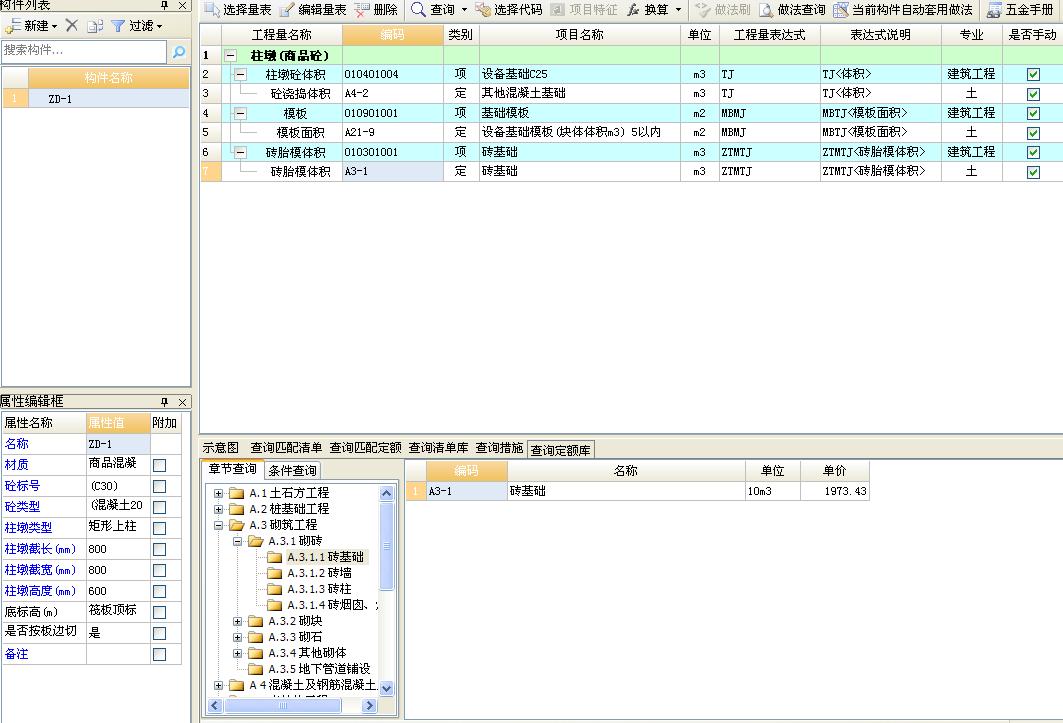Screen dimensions: 1063x723
Task: Click the 柱墩截长(mm) value 800
Action: (x=118, y=549)
